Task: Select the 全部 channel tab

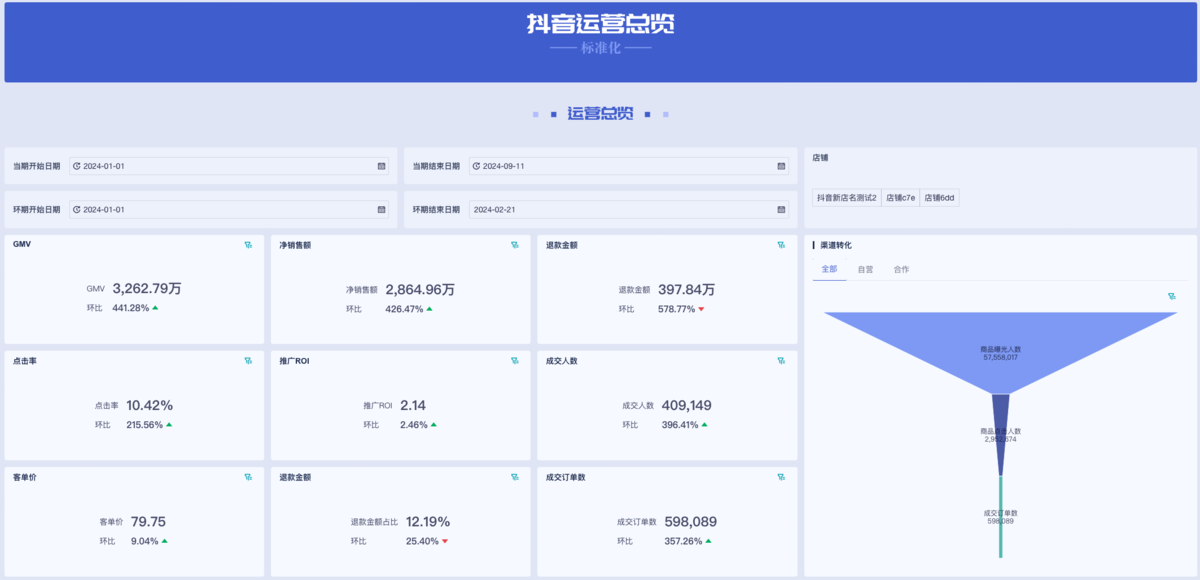Action: (829, 270)
